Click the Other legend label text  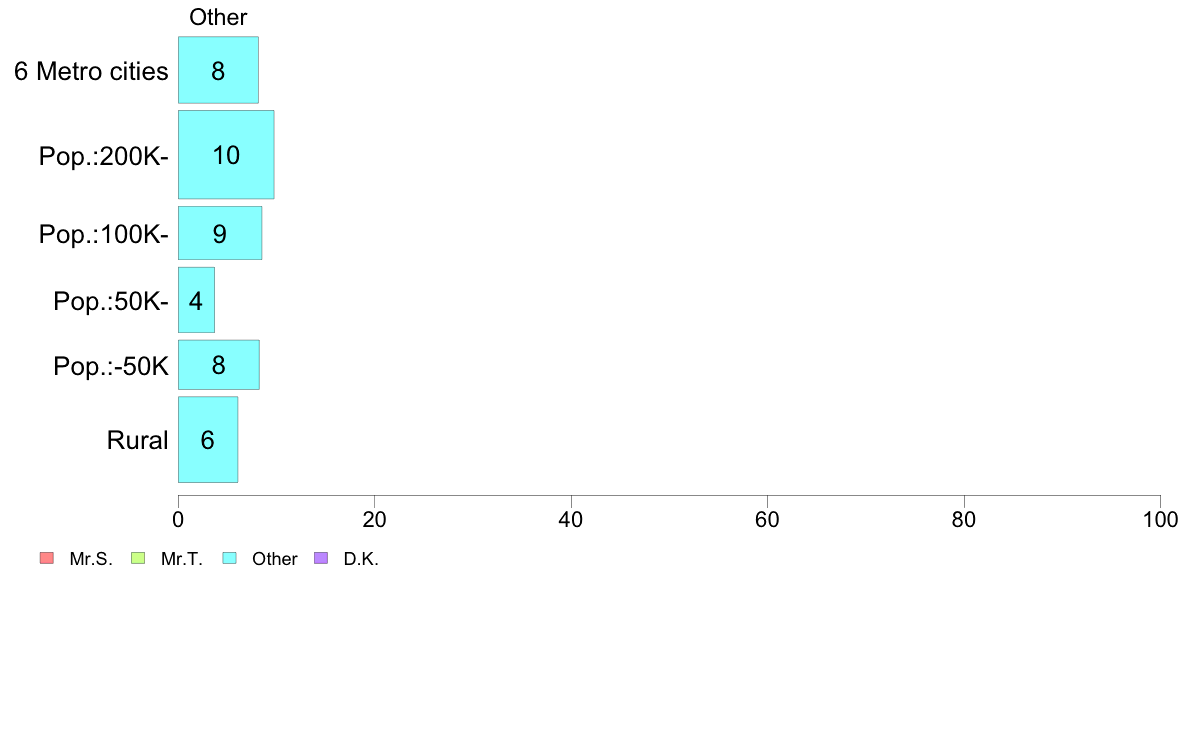click(x=275, y=559)
